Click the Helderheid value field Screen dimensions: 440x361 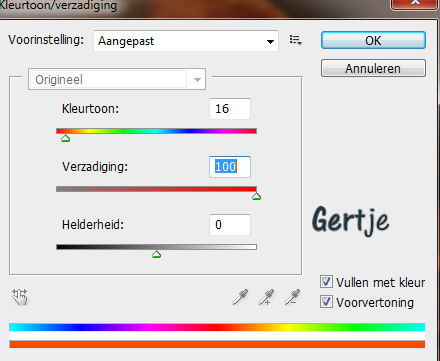coord(230,225)
